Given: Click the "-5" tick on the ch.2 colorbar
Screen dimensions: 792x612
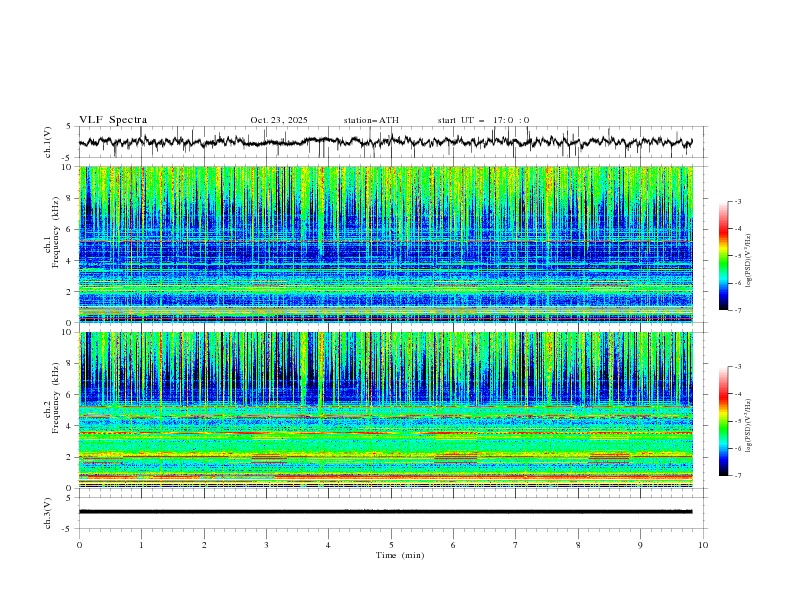Looking at the screenshot, I should tap(738, 421).
